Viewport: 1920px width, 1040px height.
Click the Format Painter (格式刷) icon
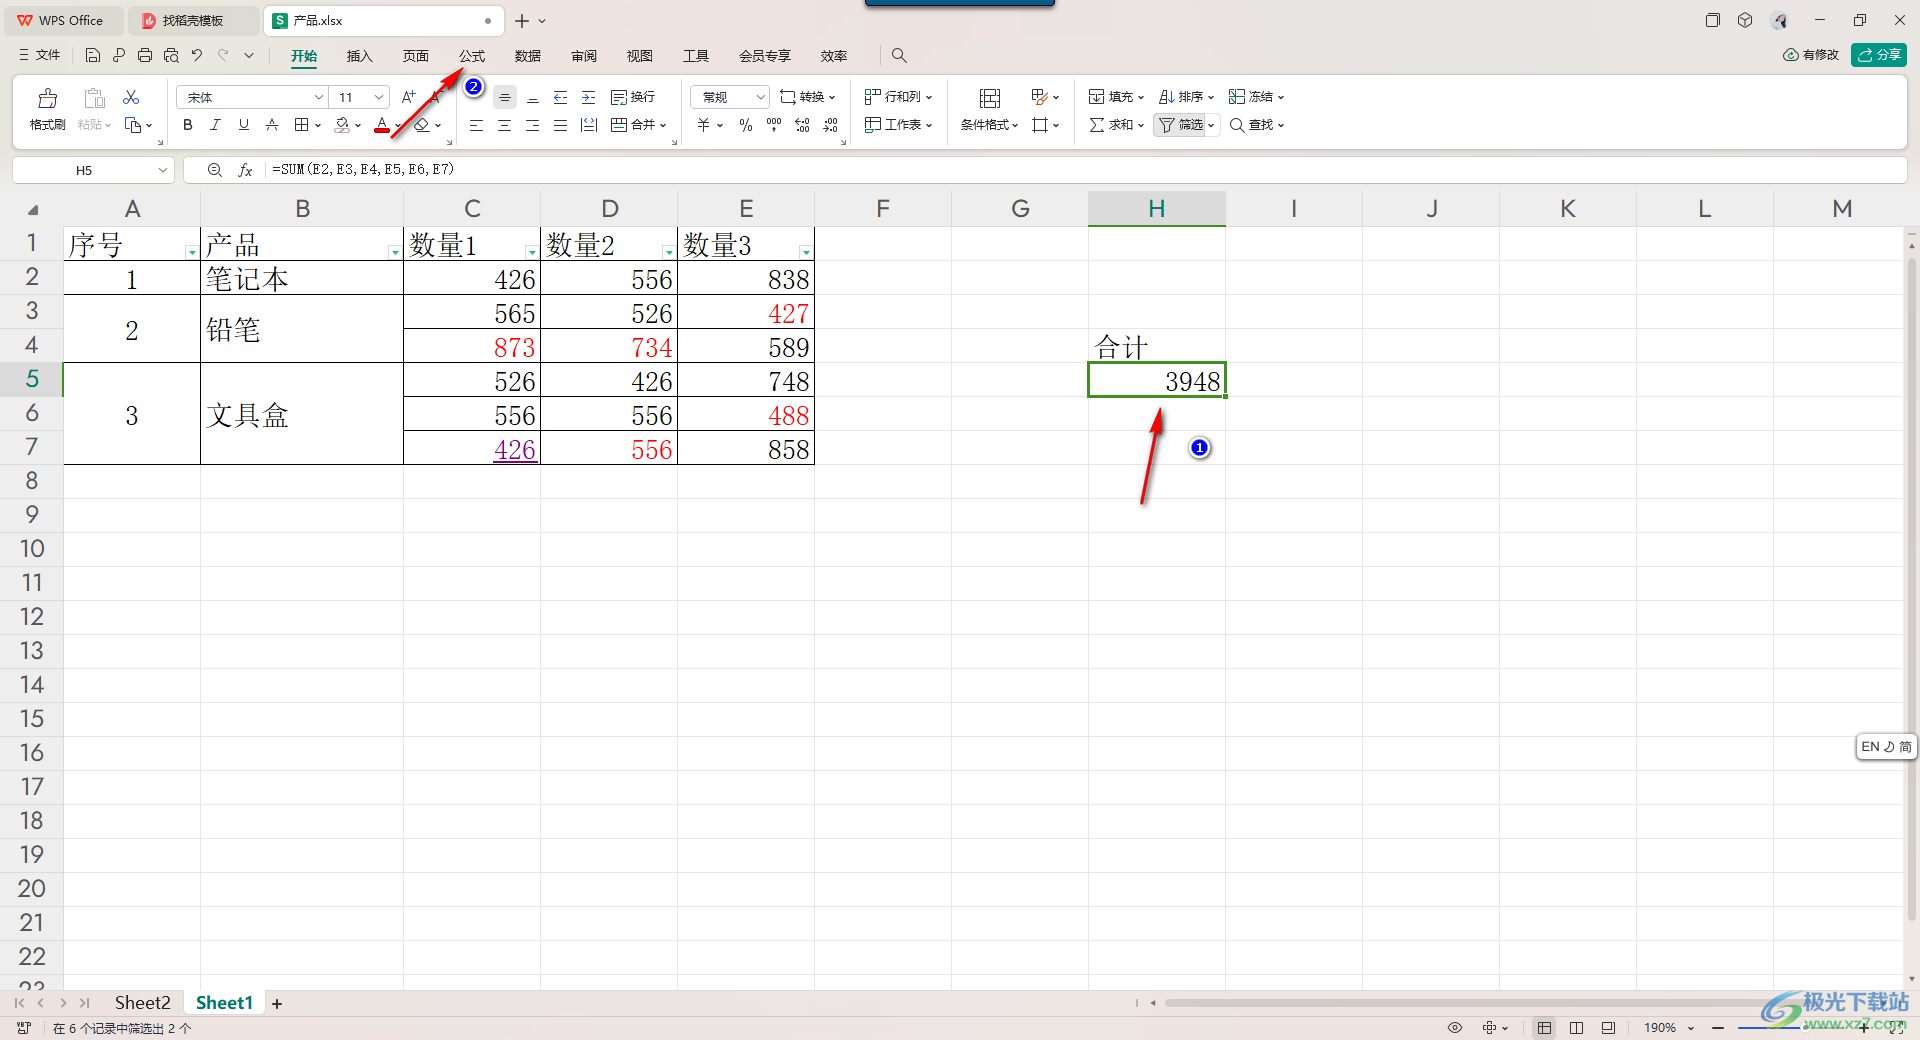coord(47,98)
